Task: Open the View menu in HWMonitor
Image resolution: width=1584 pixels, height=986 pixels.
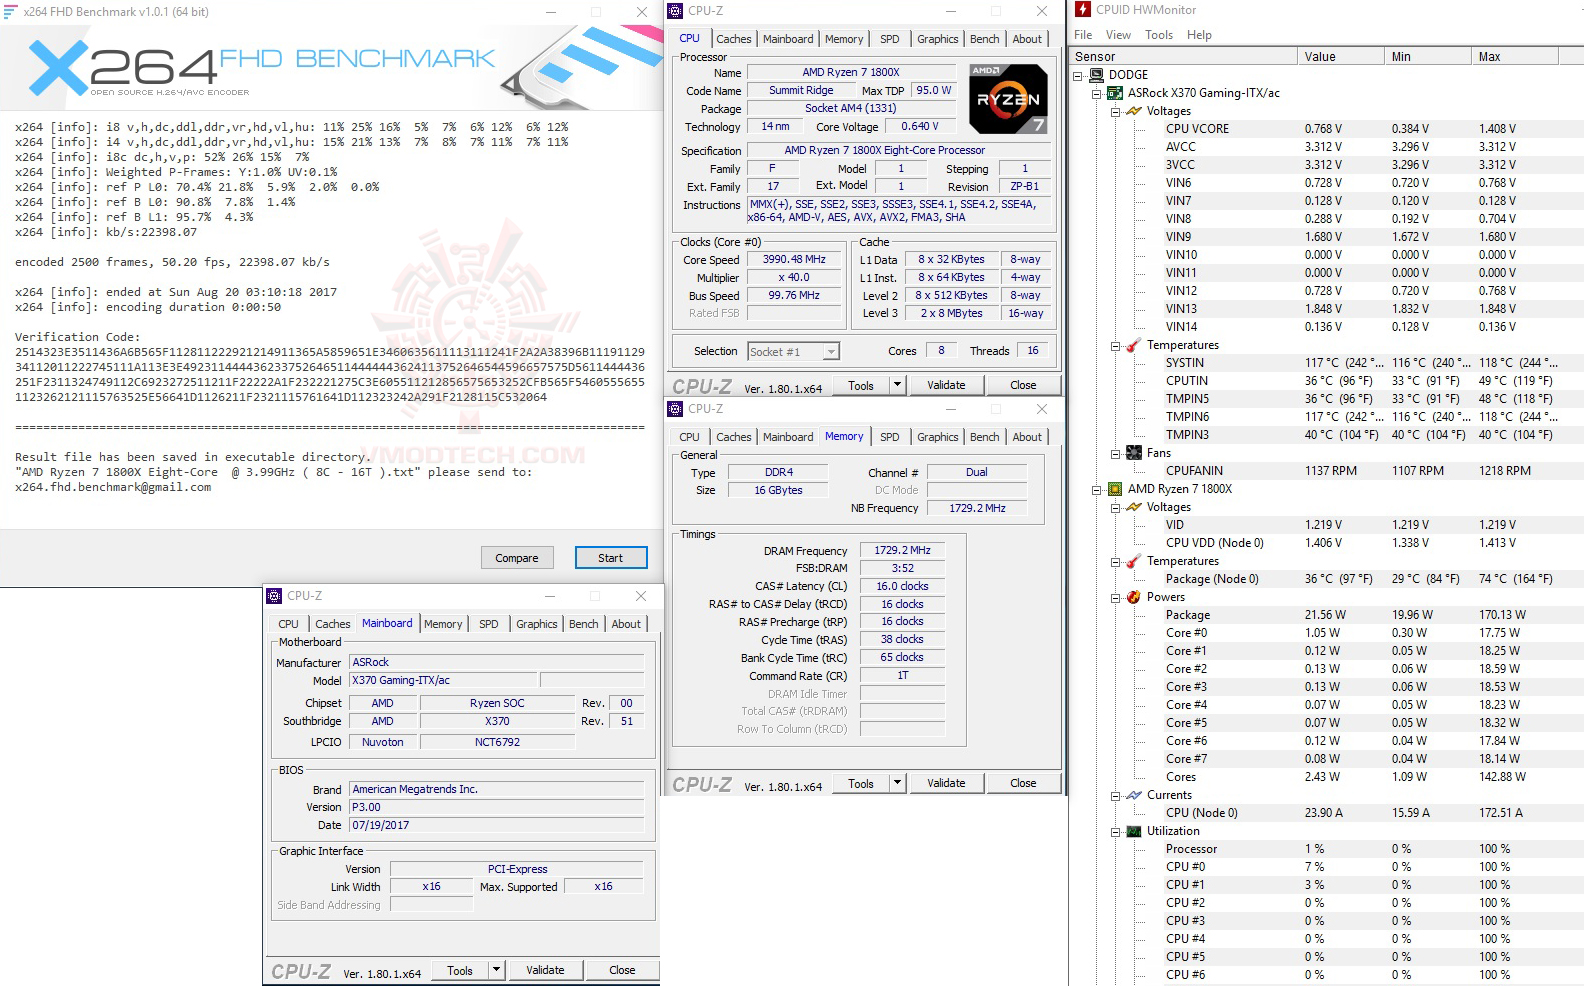Action: click(1118, 35)
